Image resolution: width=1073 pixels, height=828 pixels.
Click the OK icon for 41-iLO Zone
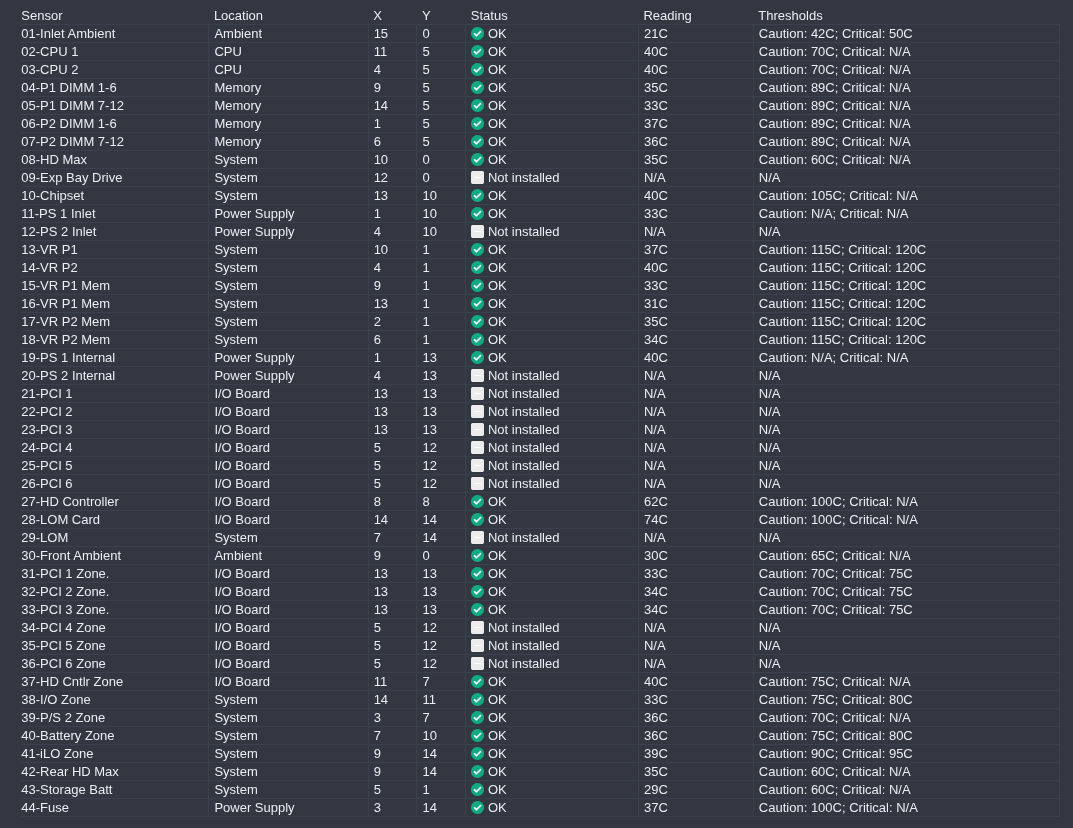pyautogui.click(x=478, y=753)
